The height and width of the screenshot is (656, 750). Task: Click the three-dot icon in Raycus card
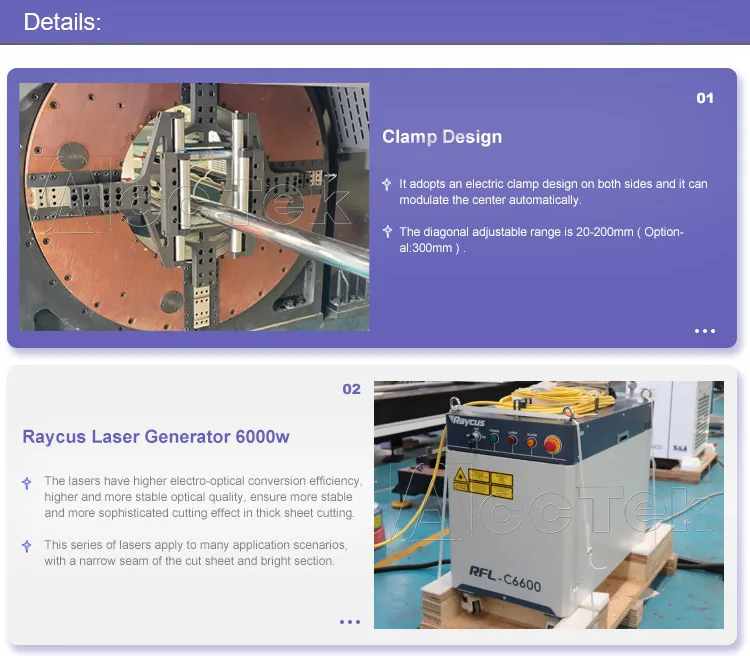(x=350, y=622)
